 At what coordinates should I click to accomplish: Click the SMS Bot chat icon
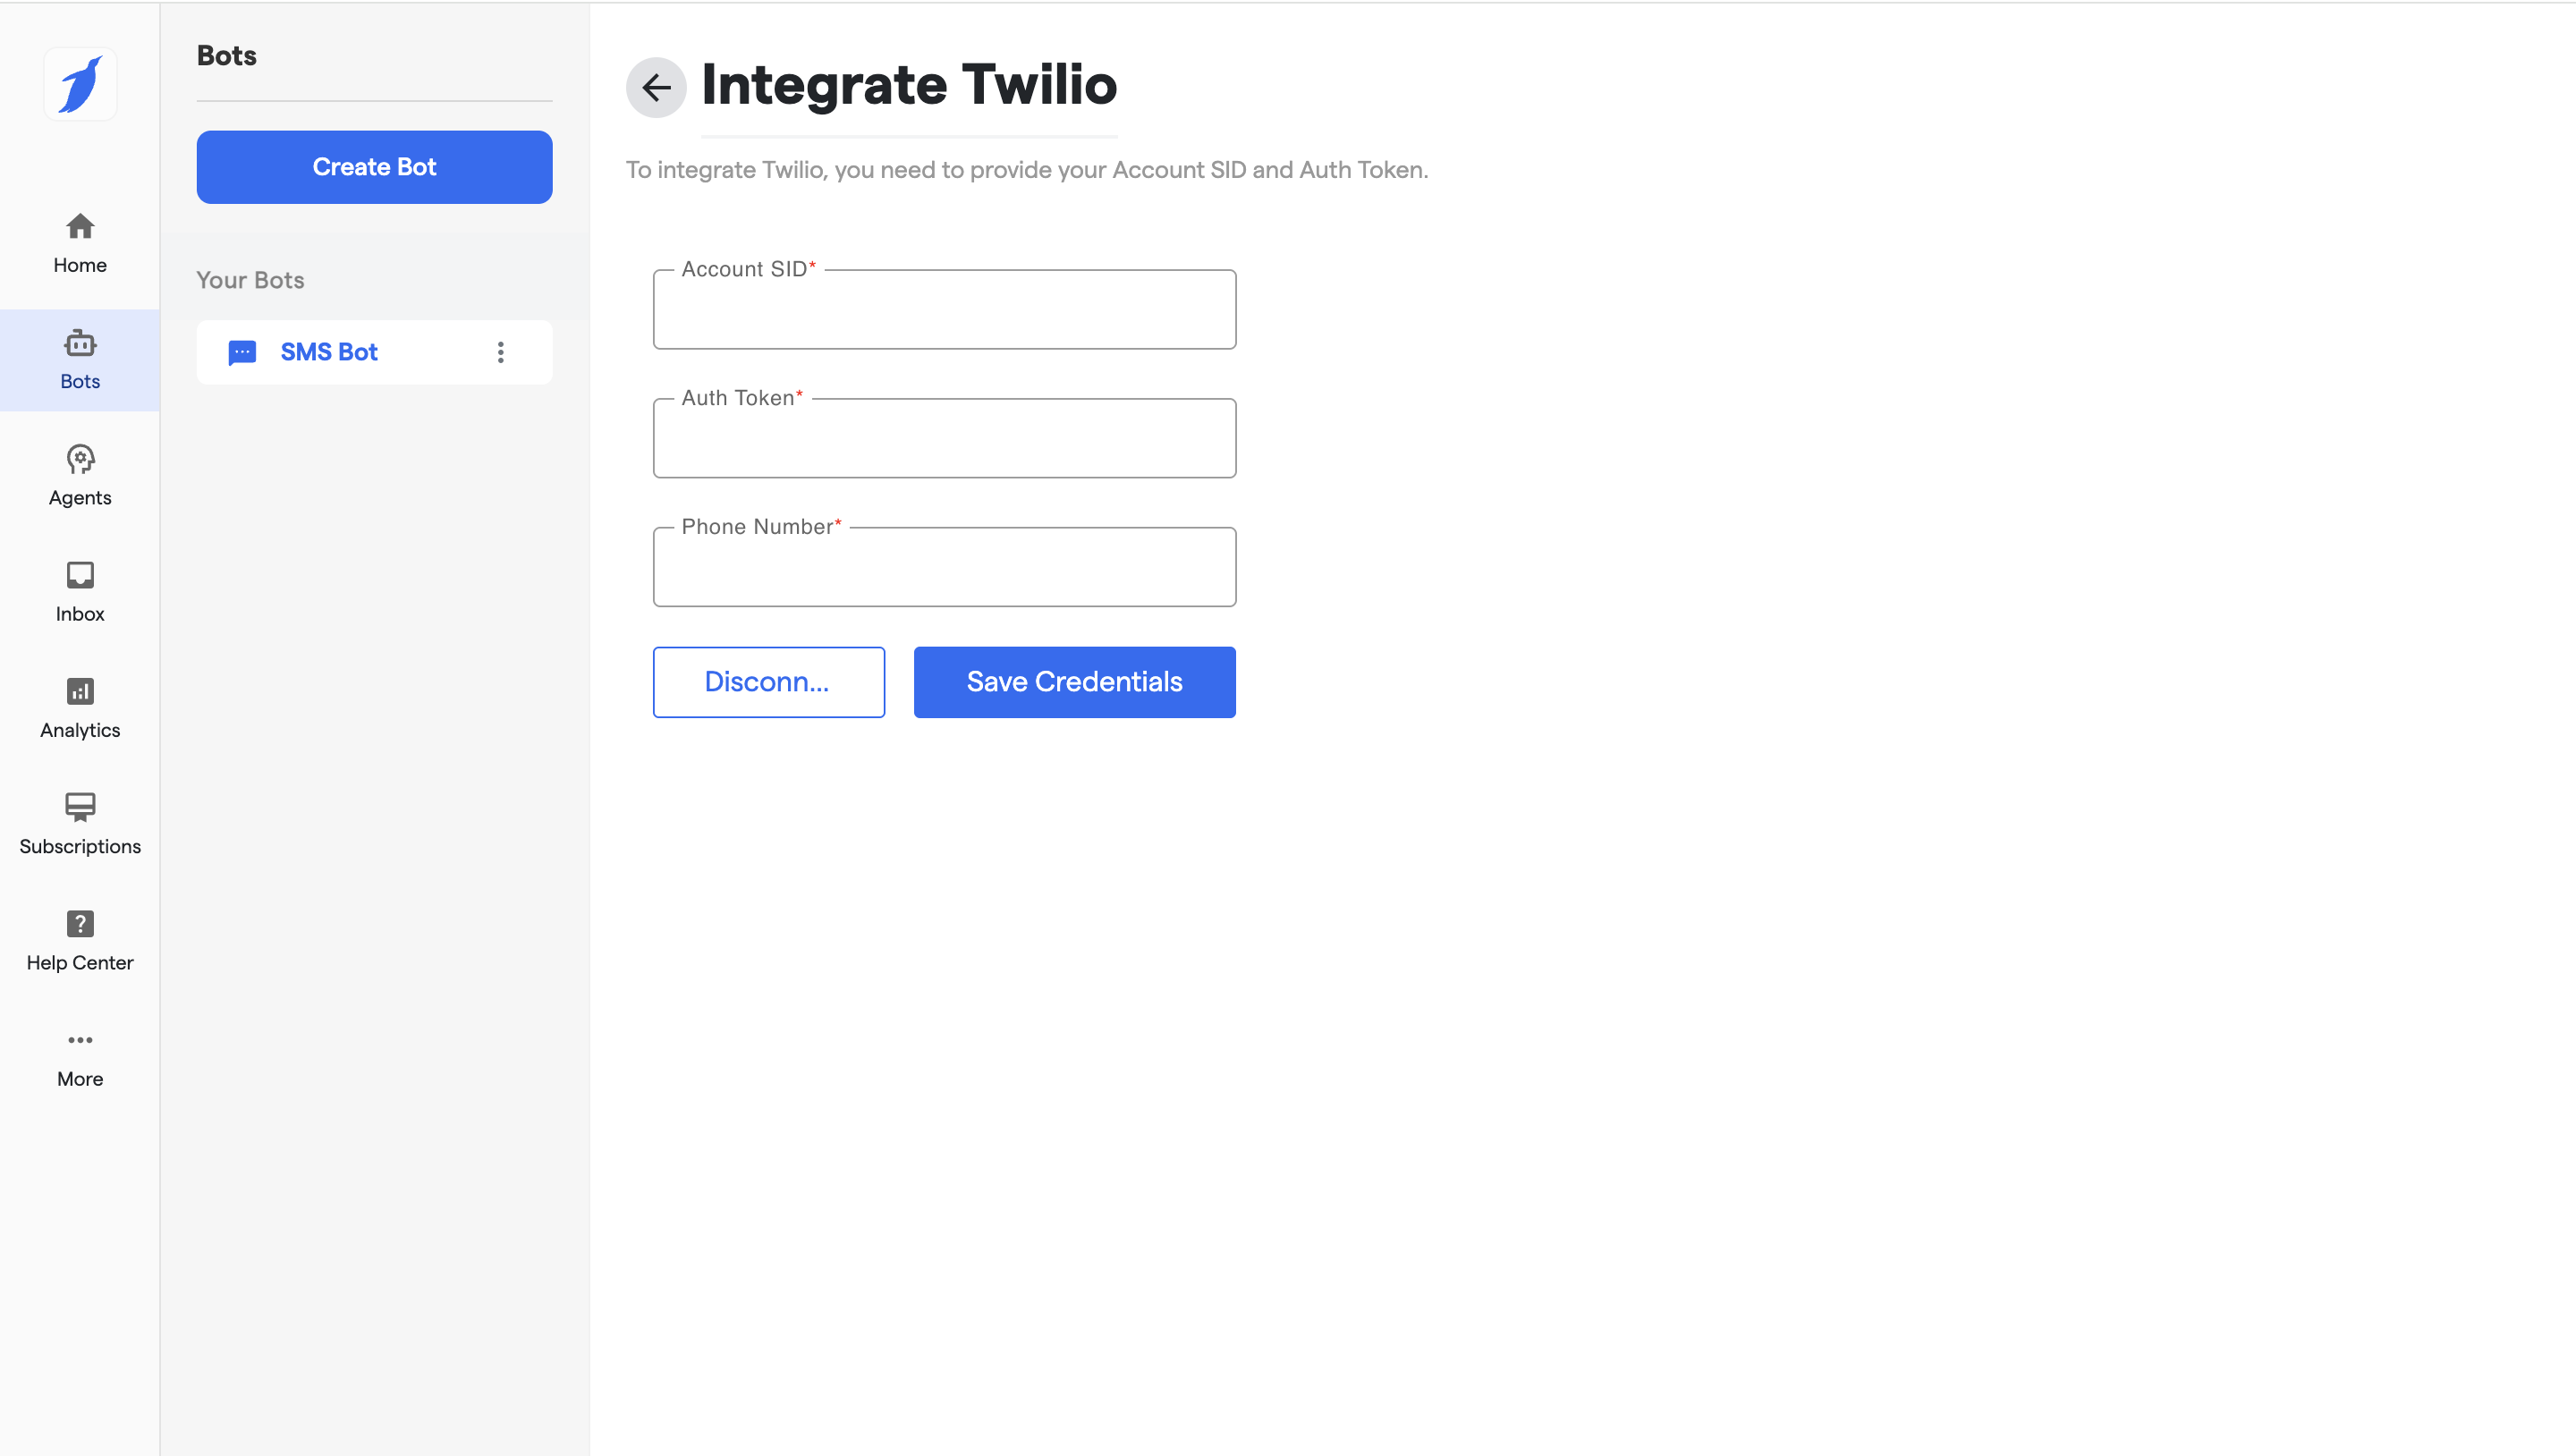pyautogui.click(x=242, y=352)
